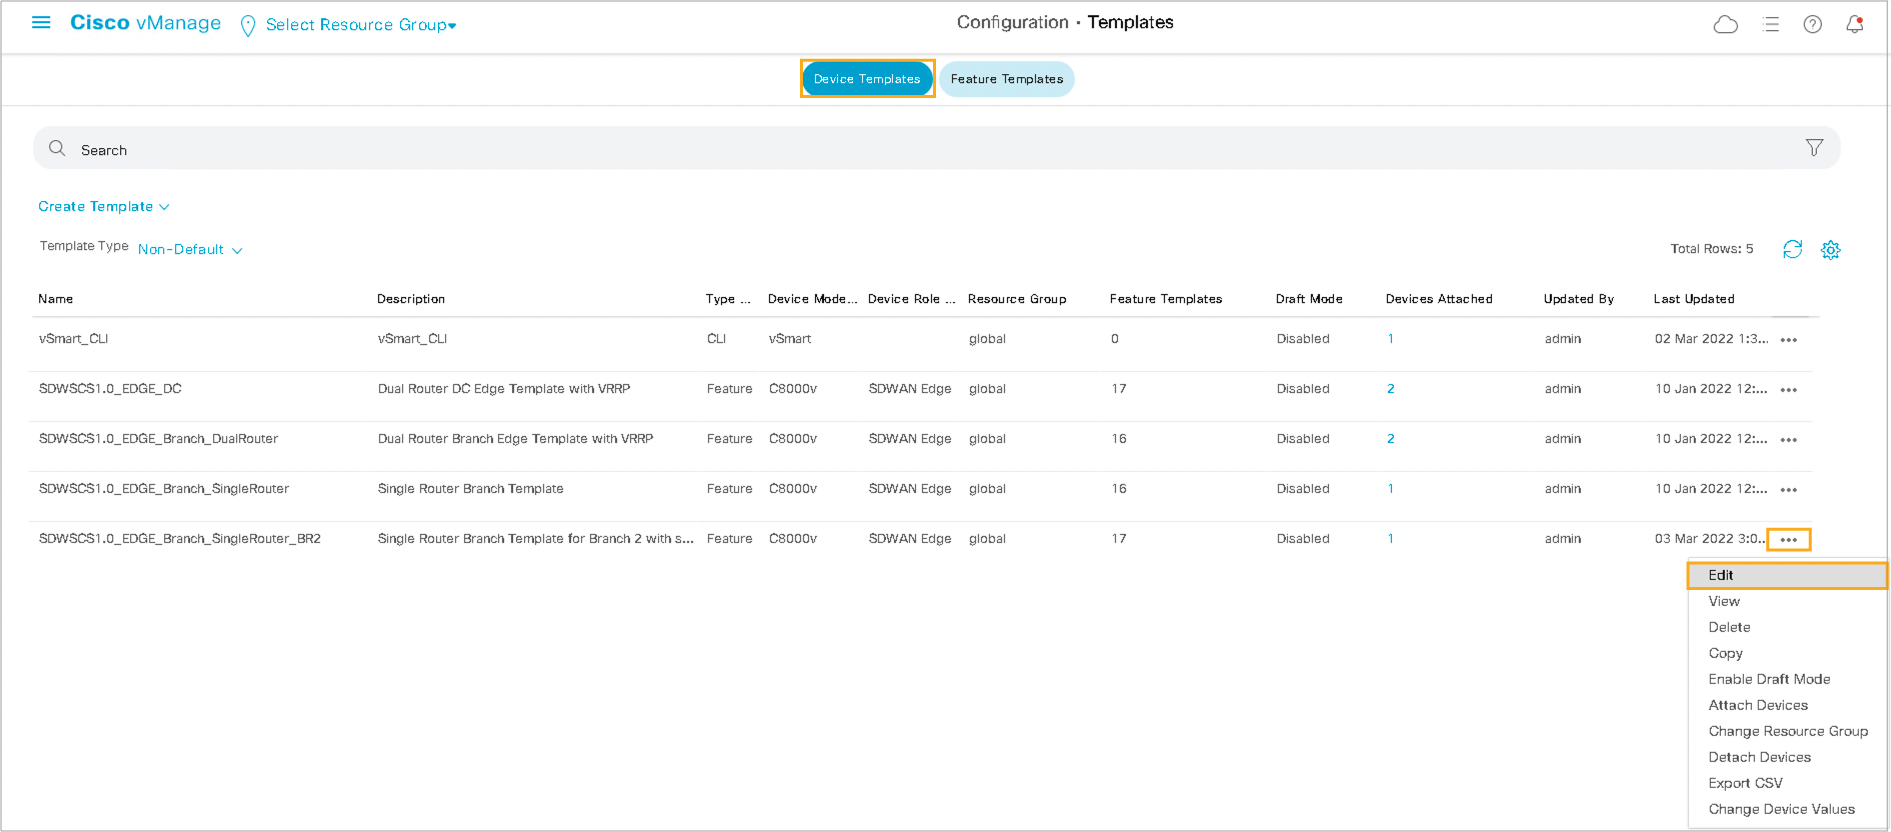Viewport: 1891px width, 832px height.
Task: Open Template Type Non-Default dropdown
Action: click(190, 249)
